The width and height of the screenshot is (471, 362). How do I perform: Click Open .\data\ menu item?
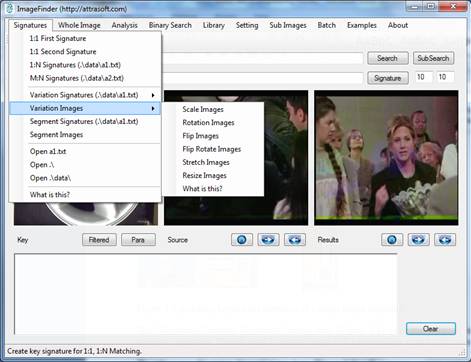(85, 178)
